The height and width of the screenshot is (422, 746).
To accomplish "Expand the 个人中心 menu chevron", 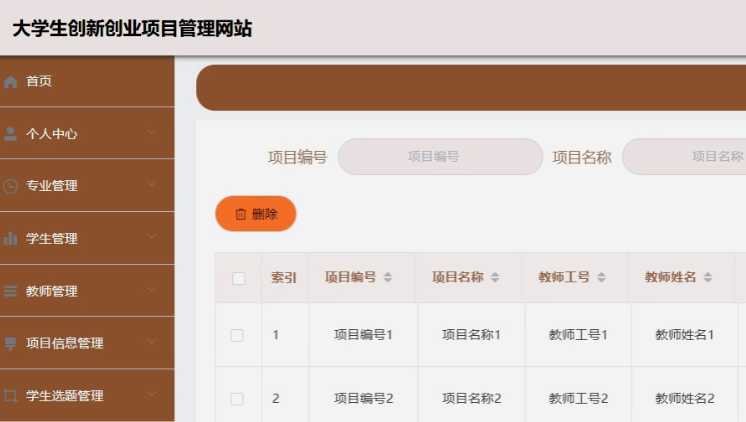I will point(152,133).
